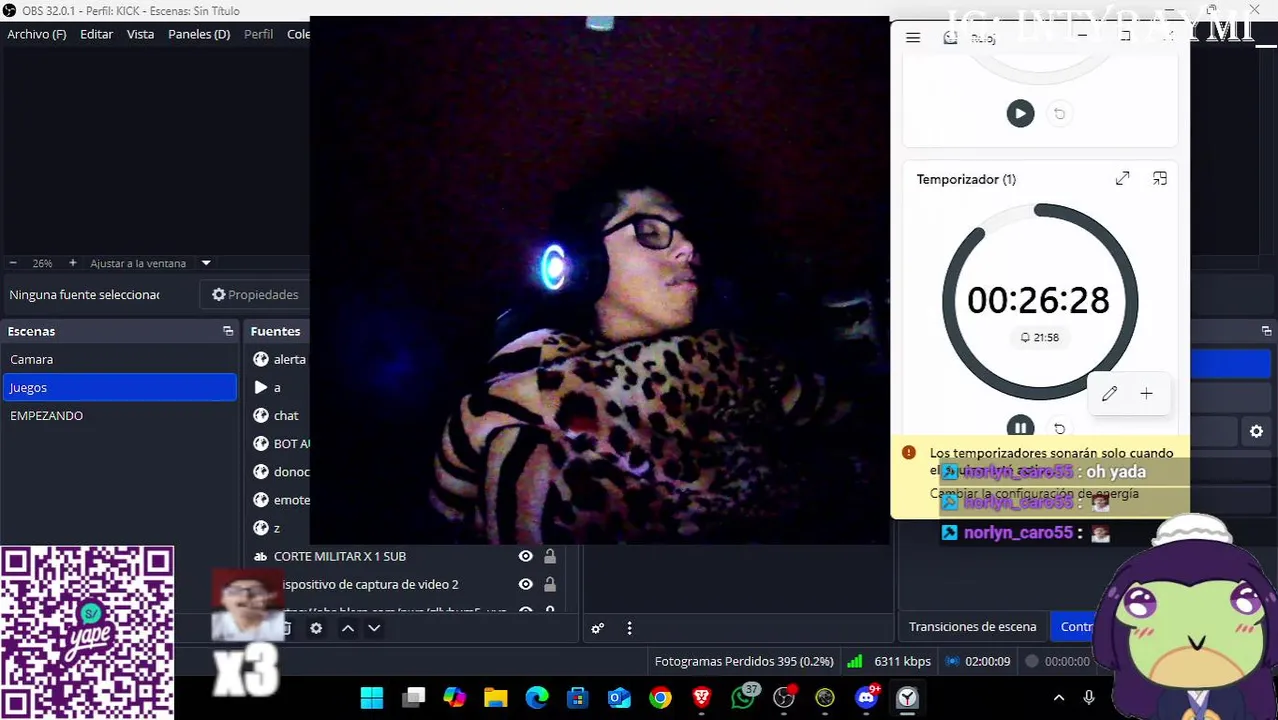Switch to Transiciones de escena tab
Image resolution: width=1278 pixels, height=720 pixels.
click(972, 627)
